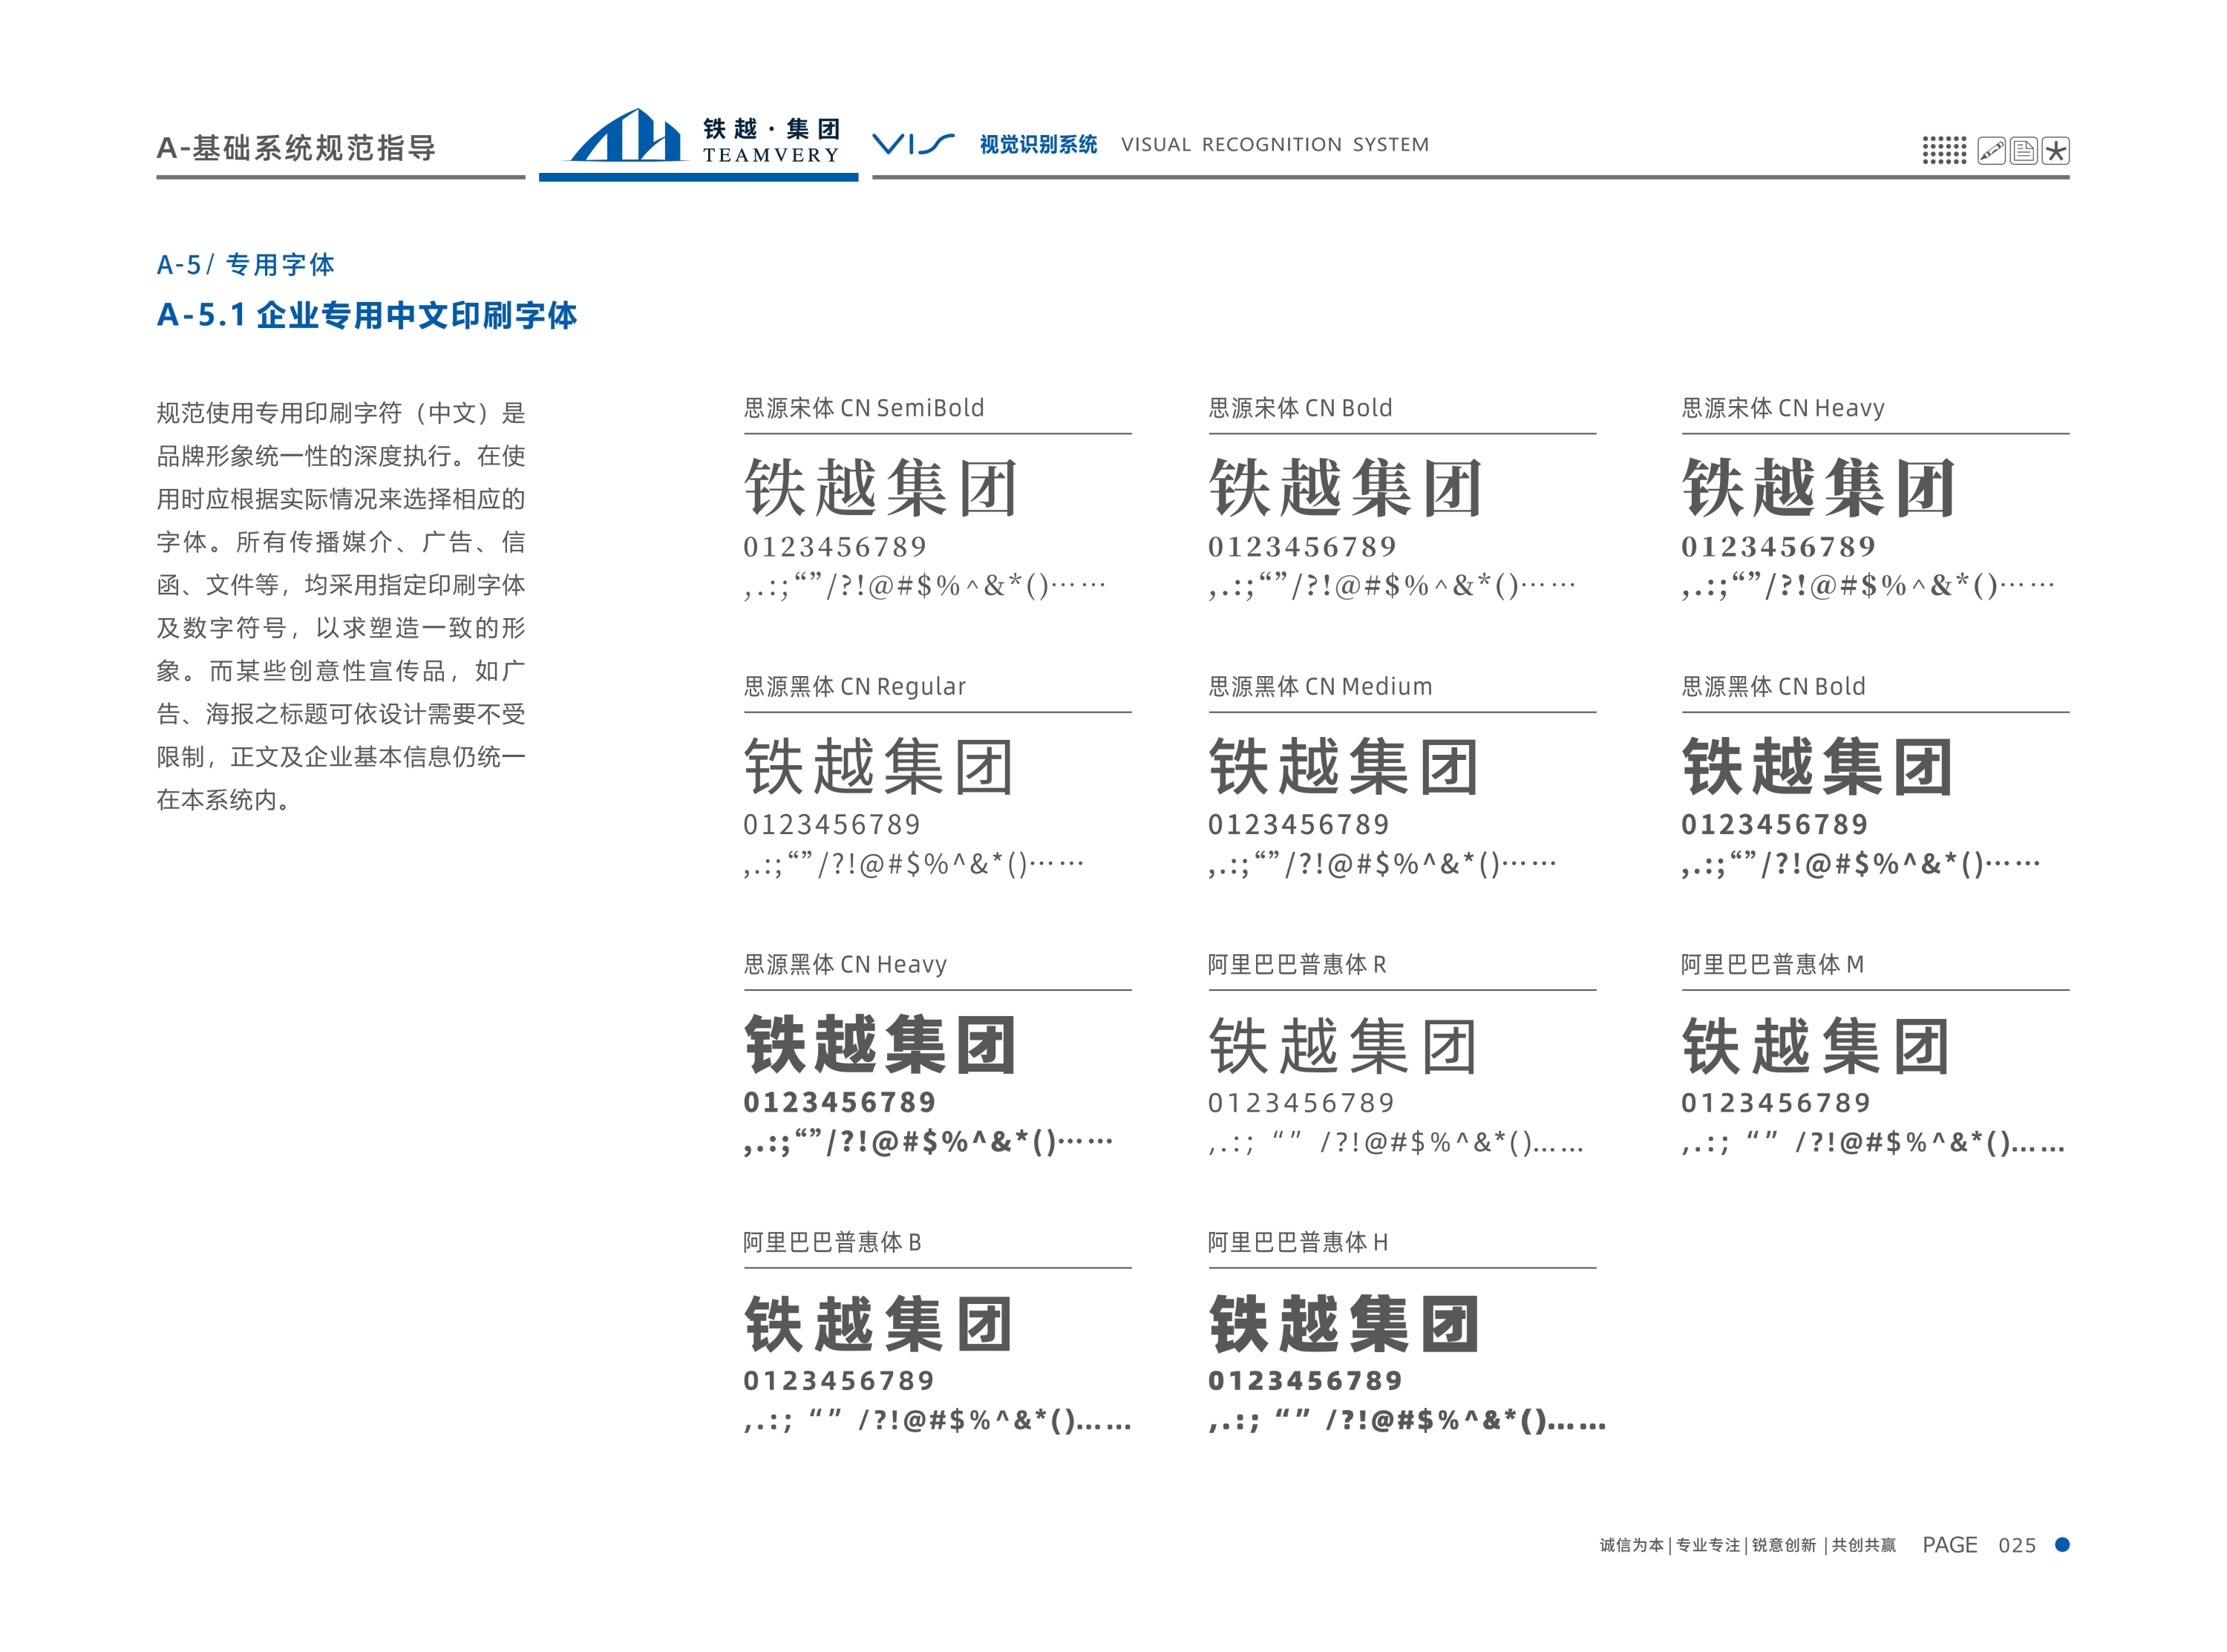Click paragraph line starting '函、文件等'
The width and height of the screenshot is (2227, 1652).
point(341,585)
